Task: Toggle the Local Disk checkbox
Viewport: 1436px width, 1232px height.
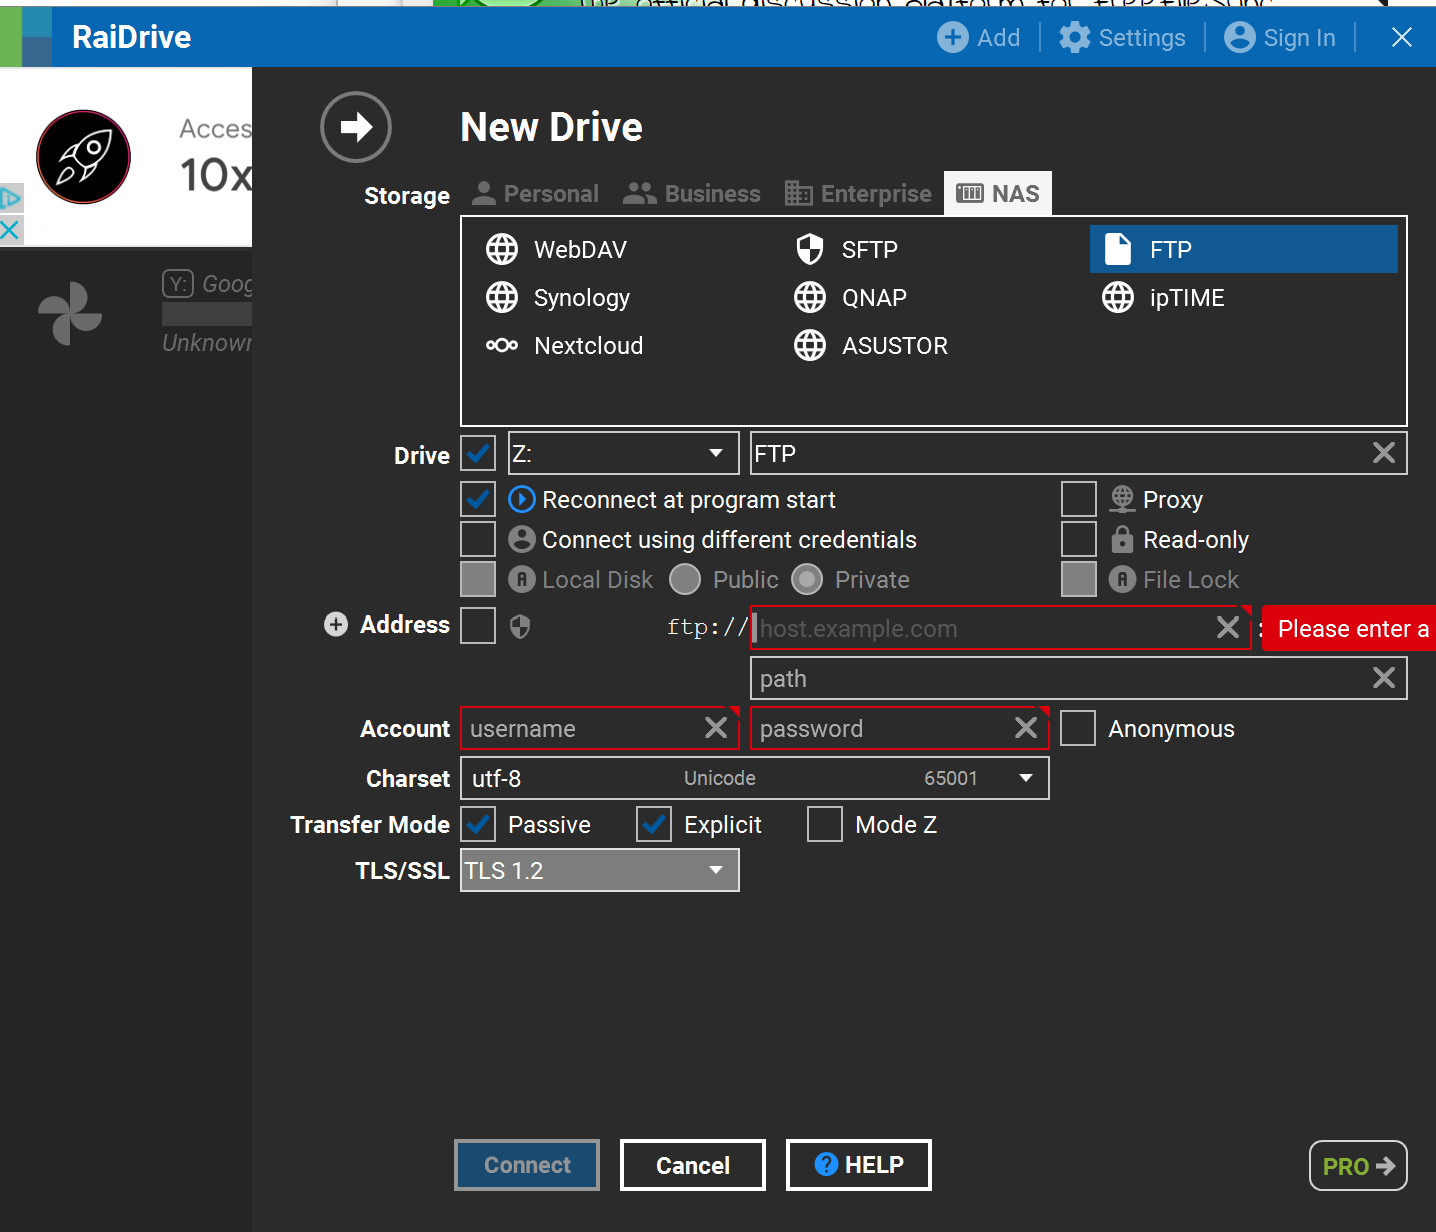Action: pyautogui.click(x=478, y=579)
